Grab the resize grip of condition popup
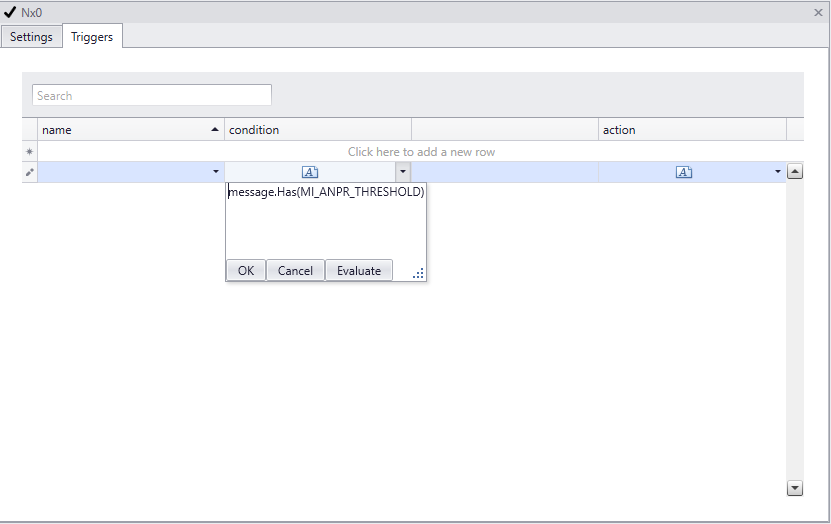The width and height of the screenshot is (831, 524). coord(418,273)
